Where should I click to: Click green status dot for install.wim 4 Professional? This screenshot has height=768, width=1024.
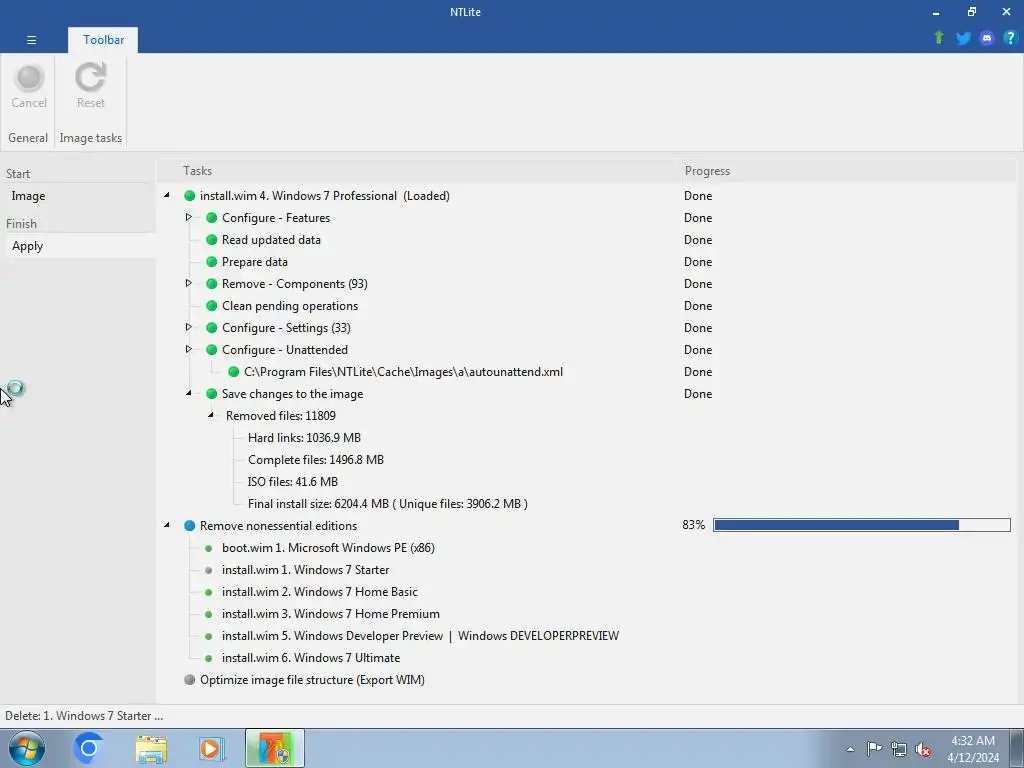coord(189,196)
